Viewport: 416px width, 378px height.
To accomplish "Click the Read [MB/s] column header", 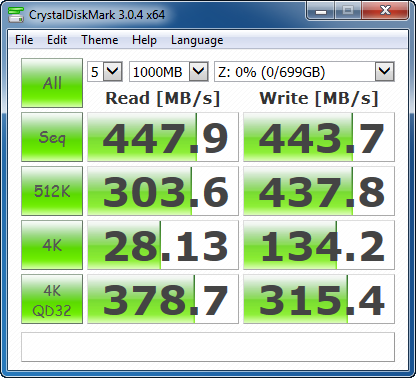I will point(163,98).
